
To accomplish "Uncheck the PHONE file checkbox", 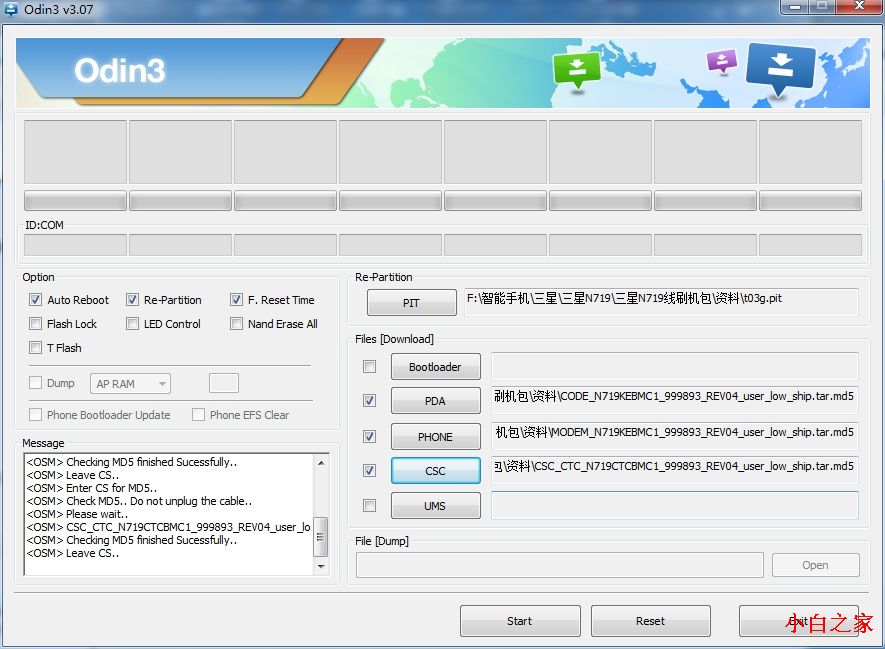I will [x=369, y=436].
